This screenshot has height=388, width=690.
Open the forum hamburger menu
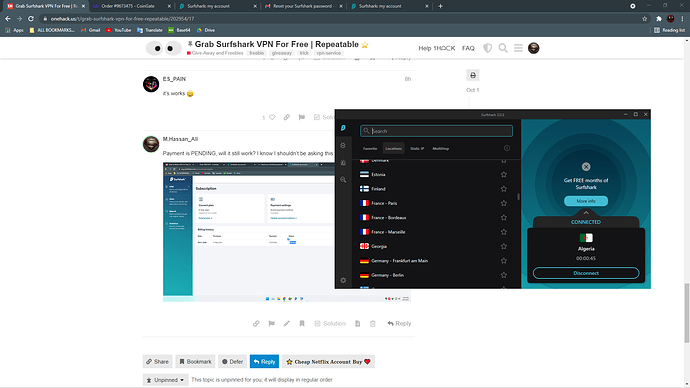[x=518, y=48]
